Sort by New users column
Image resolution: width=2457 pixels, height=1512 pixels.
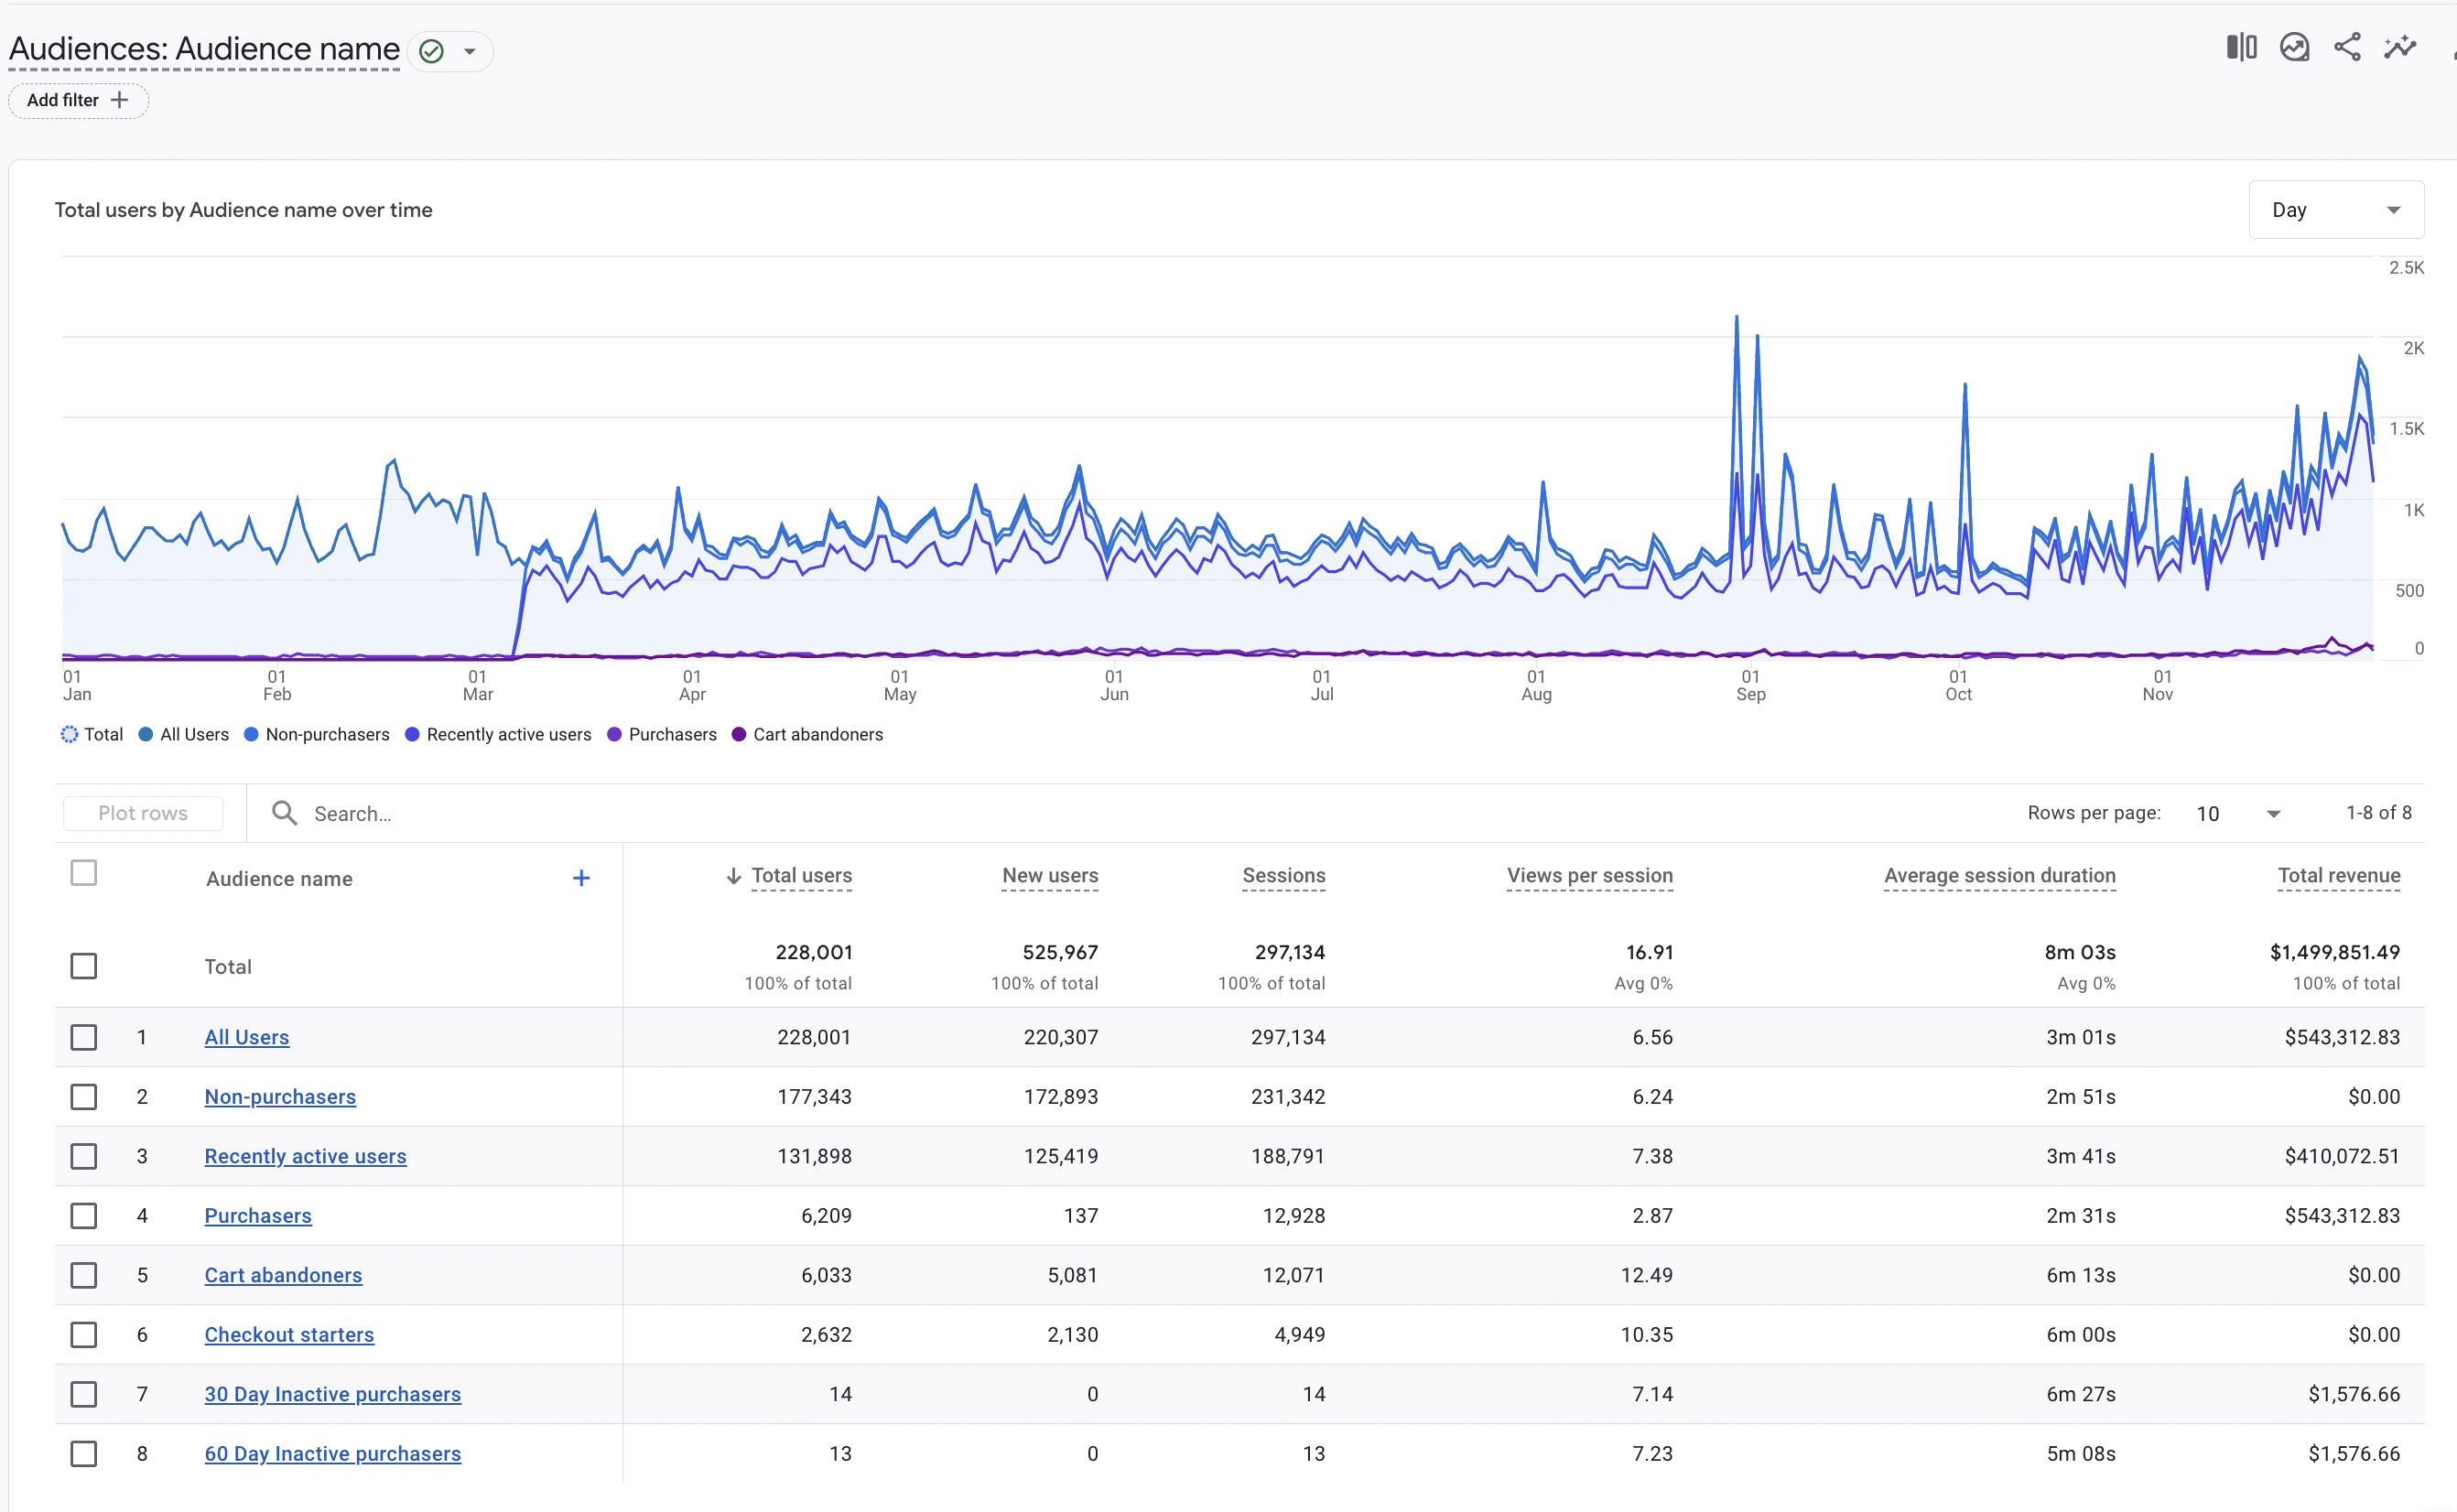pyautogui.click(x=1050, y=876)
